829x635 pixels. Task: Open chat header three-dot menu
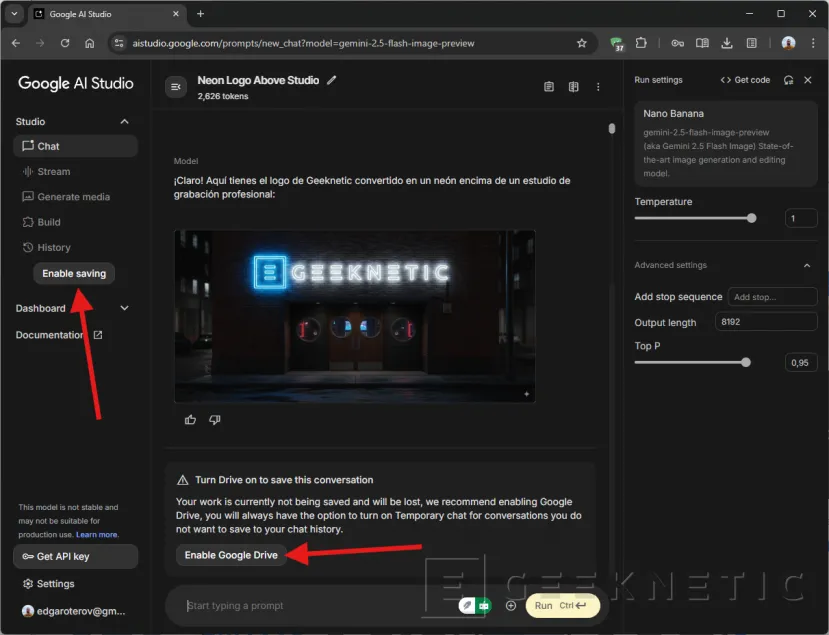(x=598, y=87)
